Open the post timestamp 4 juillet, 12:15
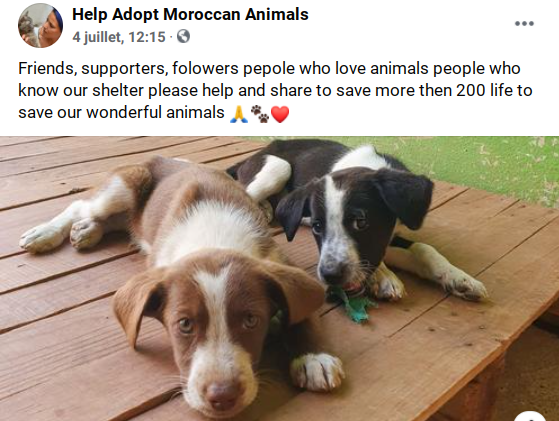This screenshot has width=559, height=421. 119,37
